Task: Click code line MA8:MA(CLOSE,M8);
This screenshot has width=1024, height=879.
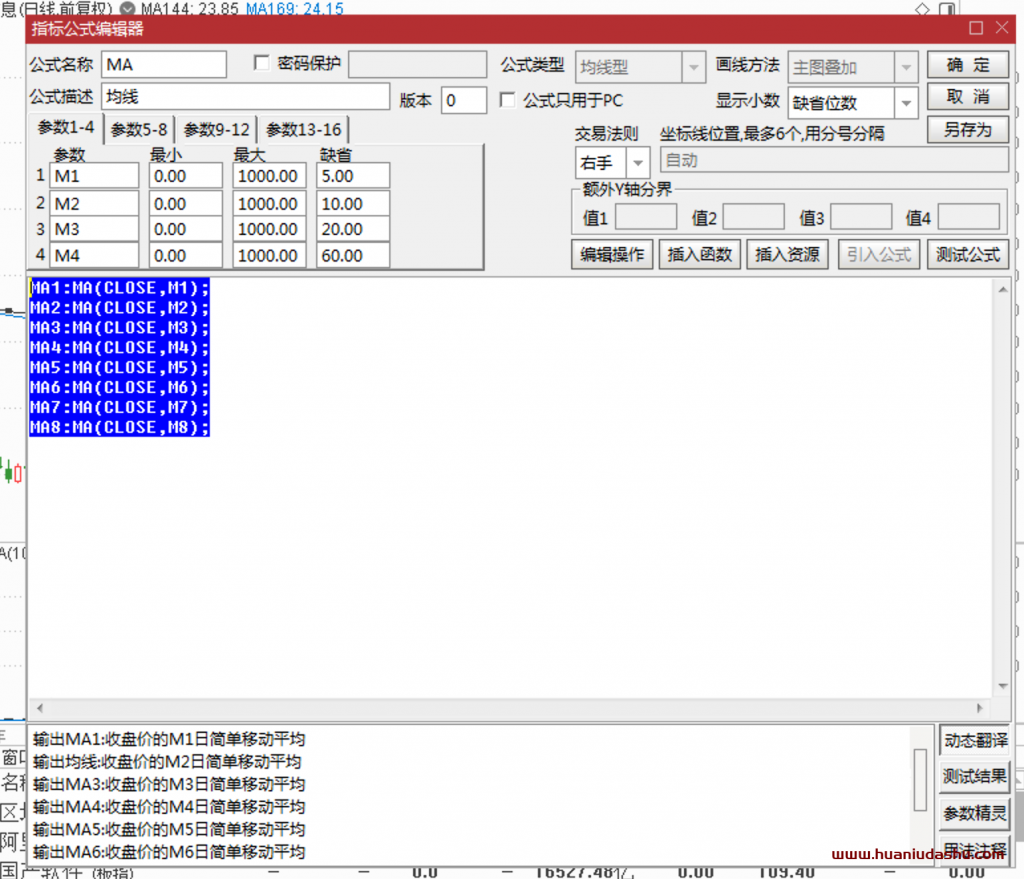Action: click(120, 427)
